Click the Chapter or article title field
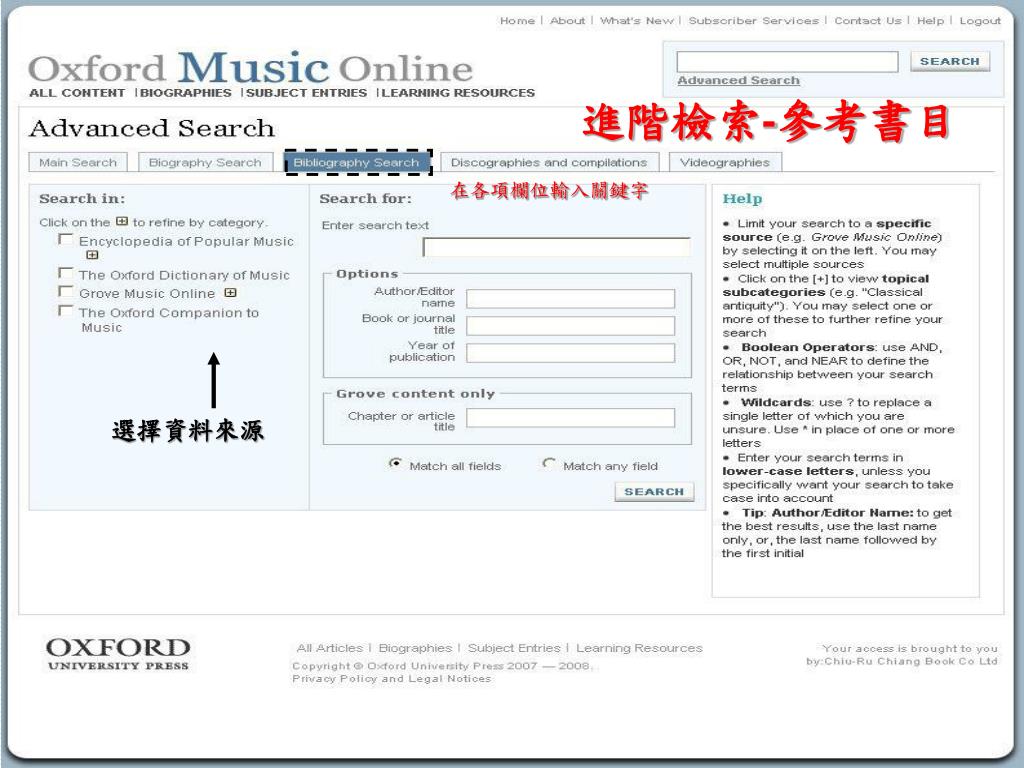This screenshot has width=1024, height=768. pos(570,418)
